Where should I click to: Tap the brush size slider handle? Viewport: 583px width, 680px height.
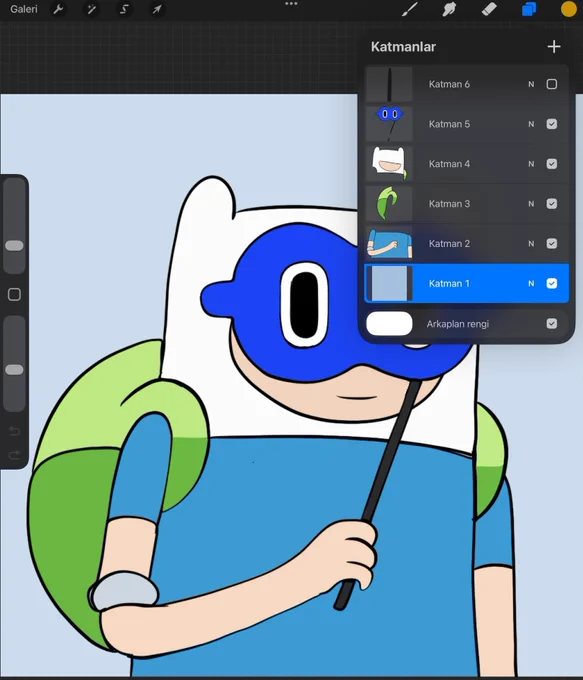(14, 246)
